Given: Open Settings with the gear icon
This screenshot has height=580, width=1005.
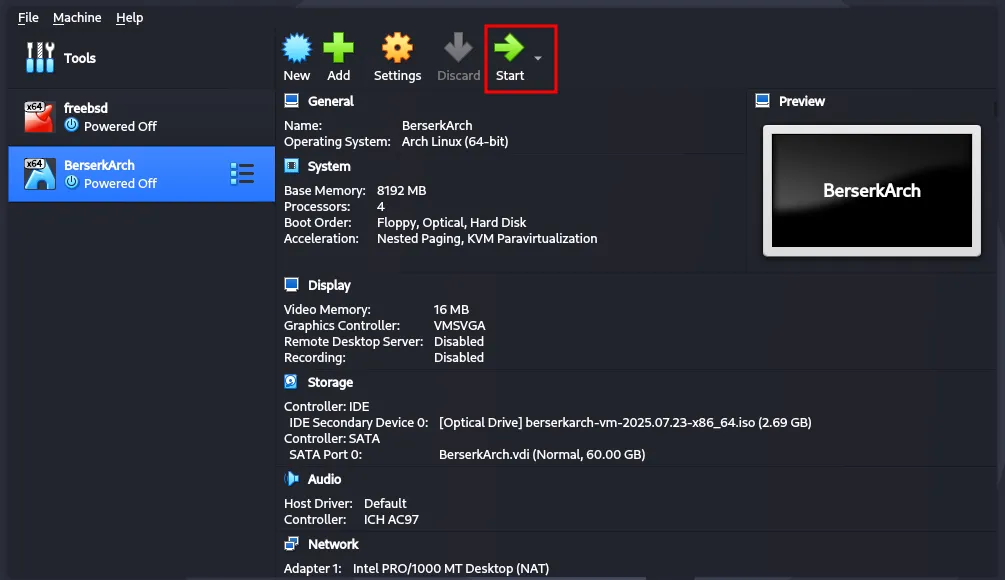Looking at the screenshot, I should click(397, 48).
